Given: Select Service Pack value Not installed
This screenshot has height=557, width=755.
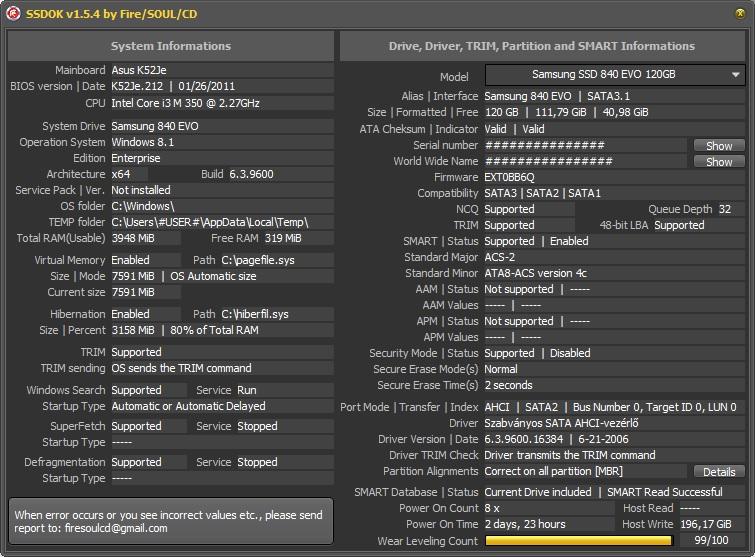Looking at the screenshot, I should point(141,190).
